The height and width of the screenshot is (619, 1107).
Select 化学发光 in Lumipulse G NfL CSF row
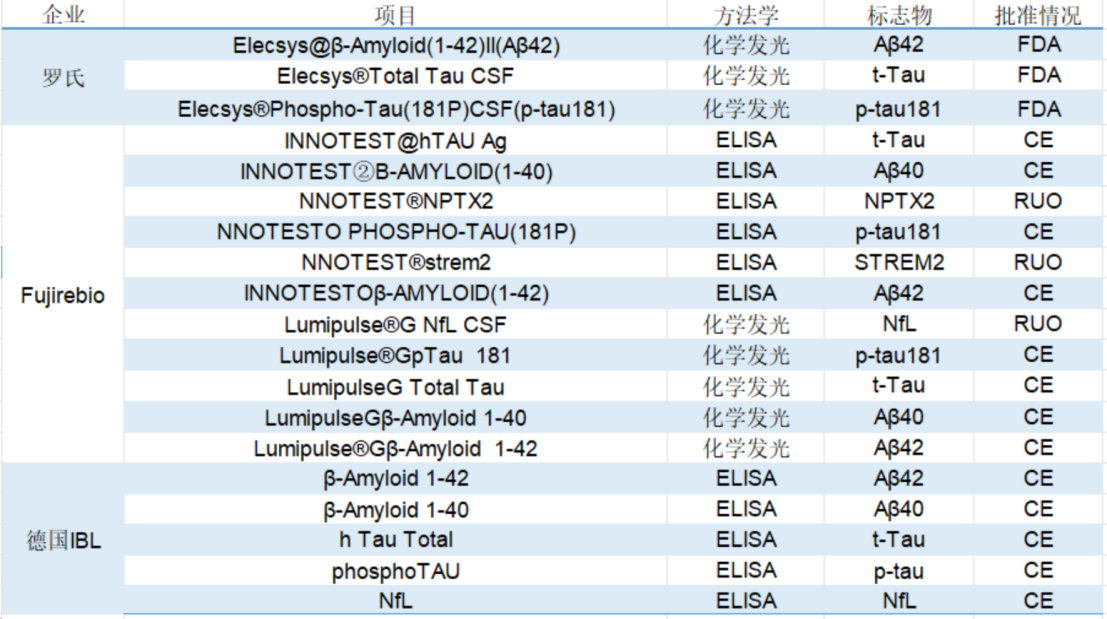[x=746, y=324]
